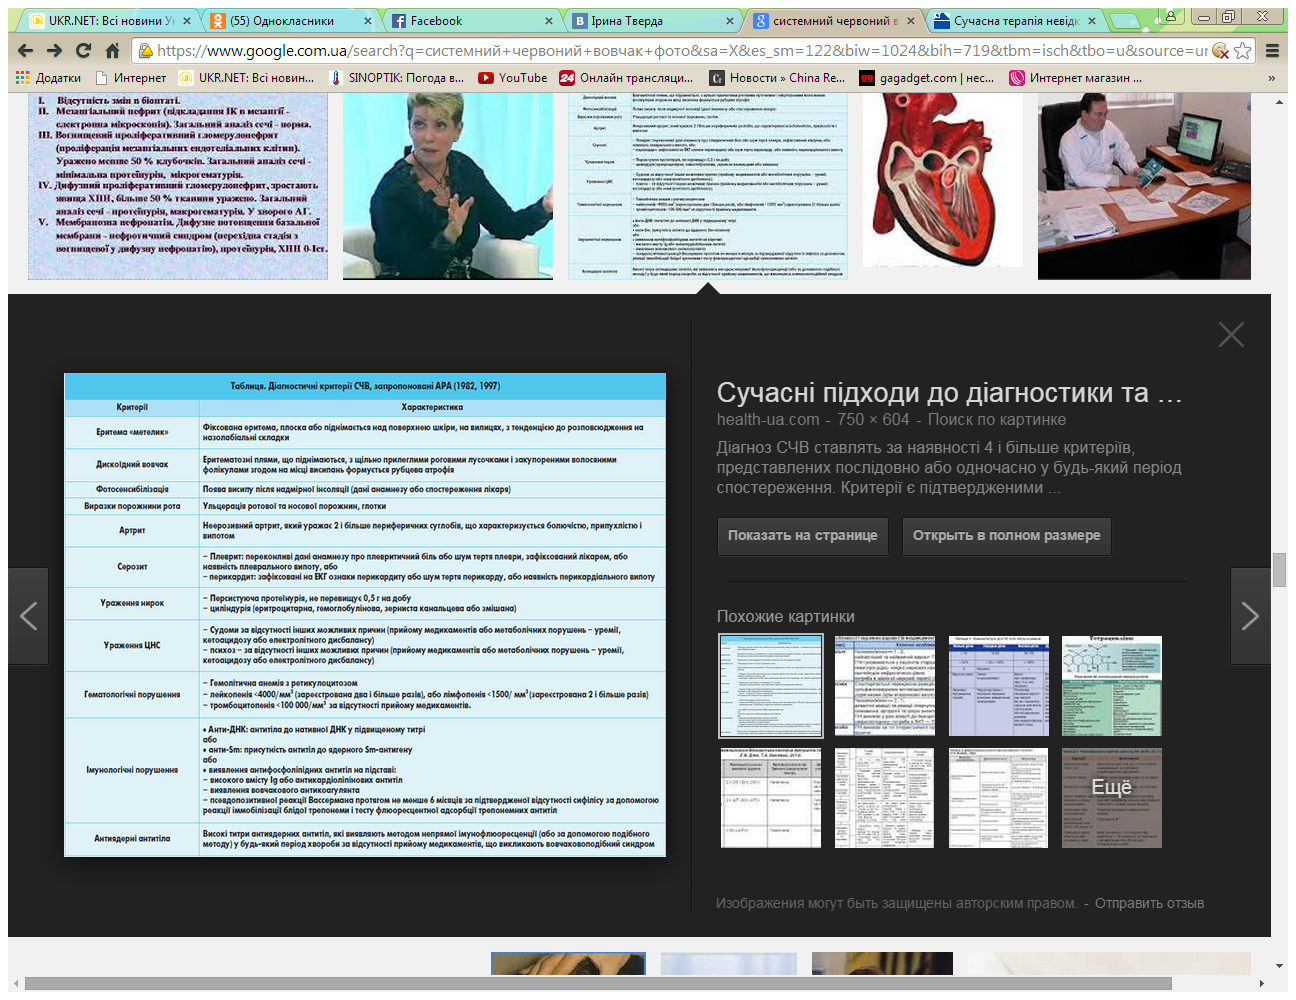Click the extension icon beside the bookmark star

pos(1220,50)
